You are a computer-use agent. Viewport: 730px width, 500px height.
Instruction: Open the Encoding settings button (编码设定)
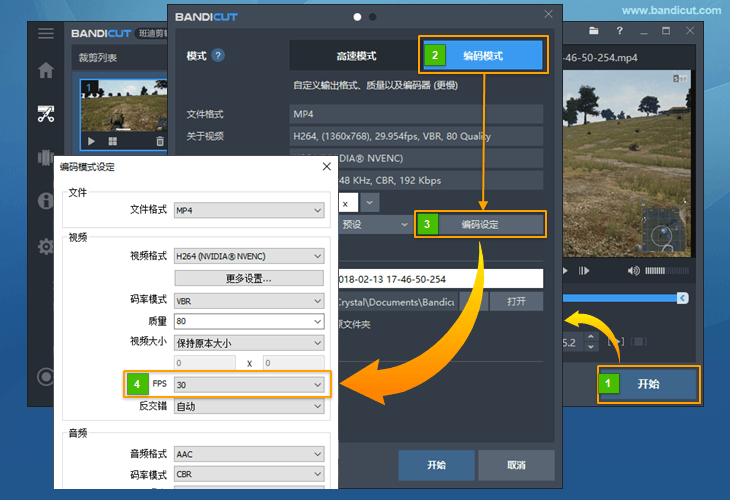(480, 224)
